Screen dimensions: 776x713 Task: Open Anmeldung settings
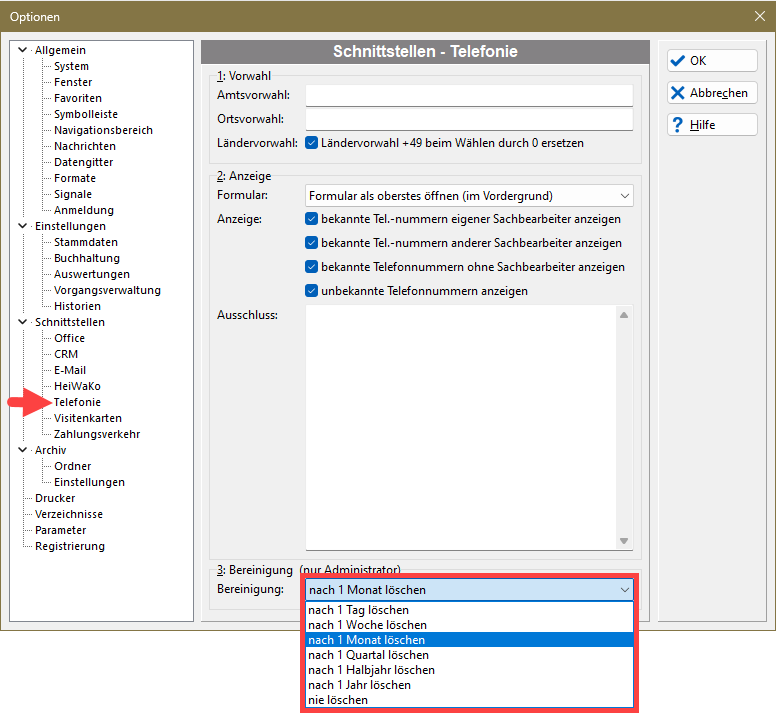point(84,210)
